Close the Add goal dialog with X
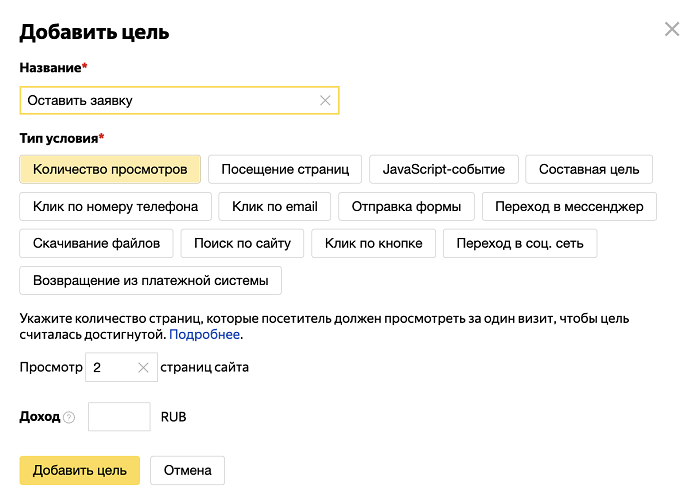The image size is (700, 500). 672,30
